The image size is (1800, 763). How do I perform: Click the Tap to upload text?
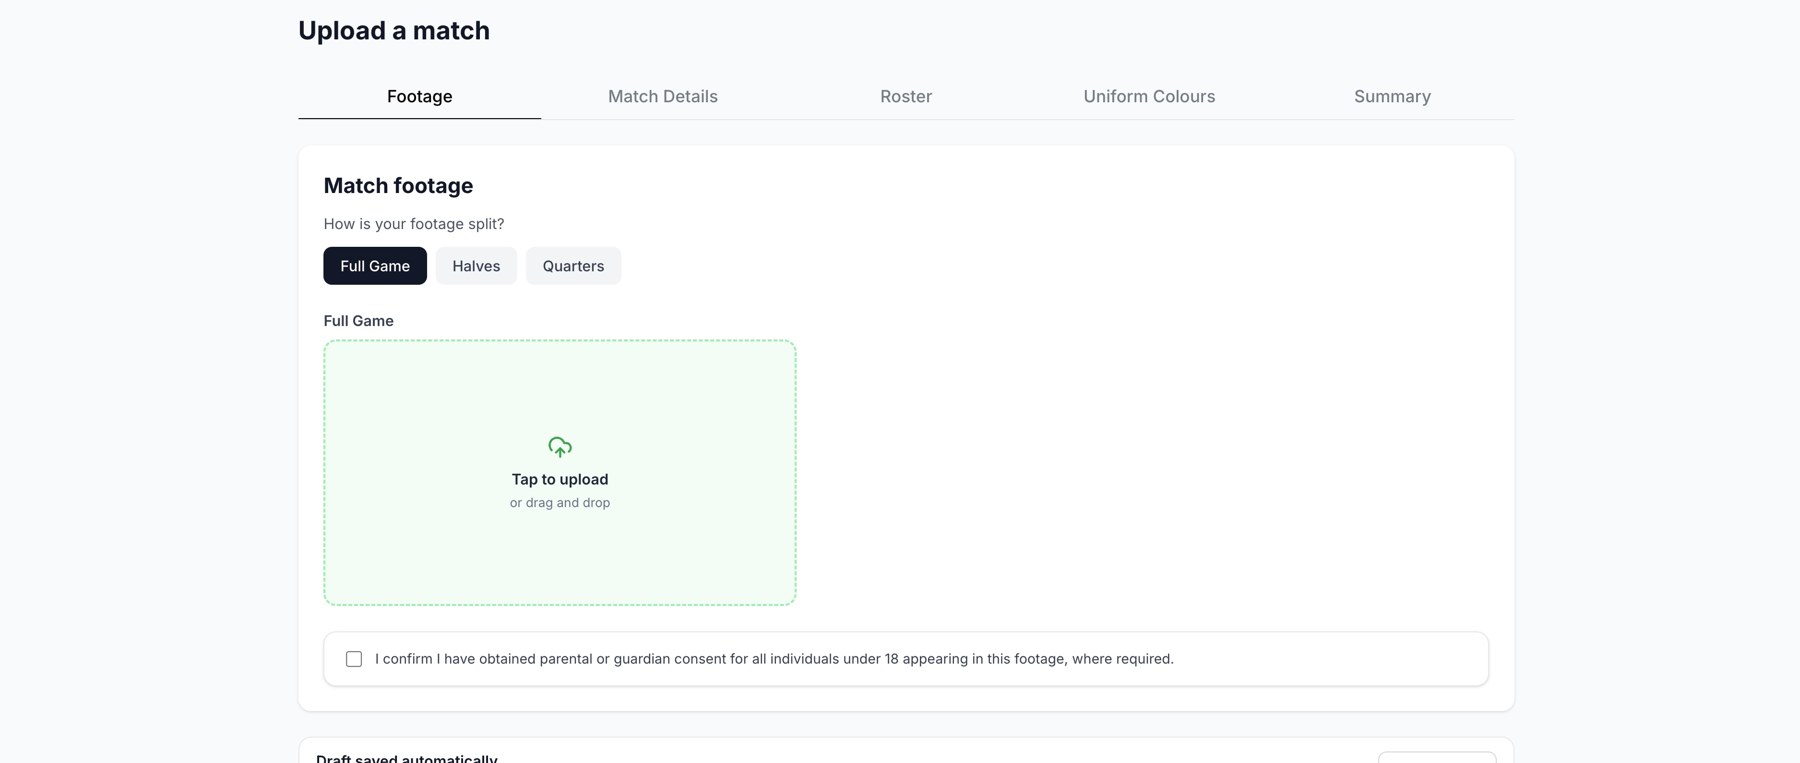tap(560, 479)
